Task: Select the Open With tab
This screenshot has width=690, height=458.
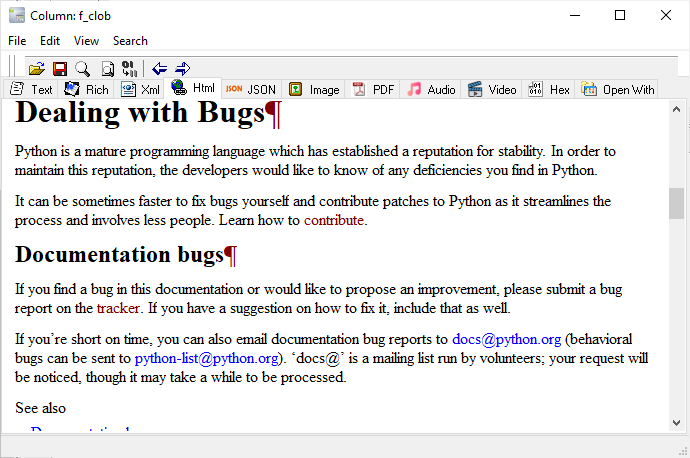Action: pos(617,89)
